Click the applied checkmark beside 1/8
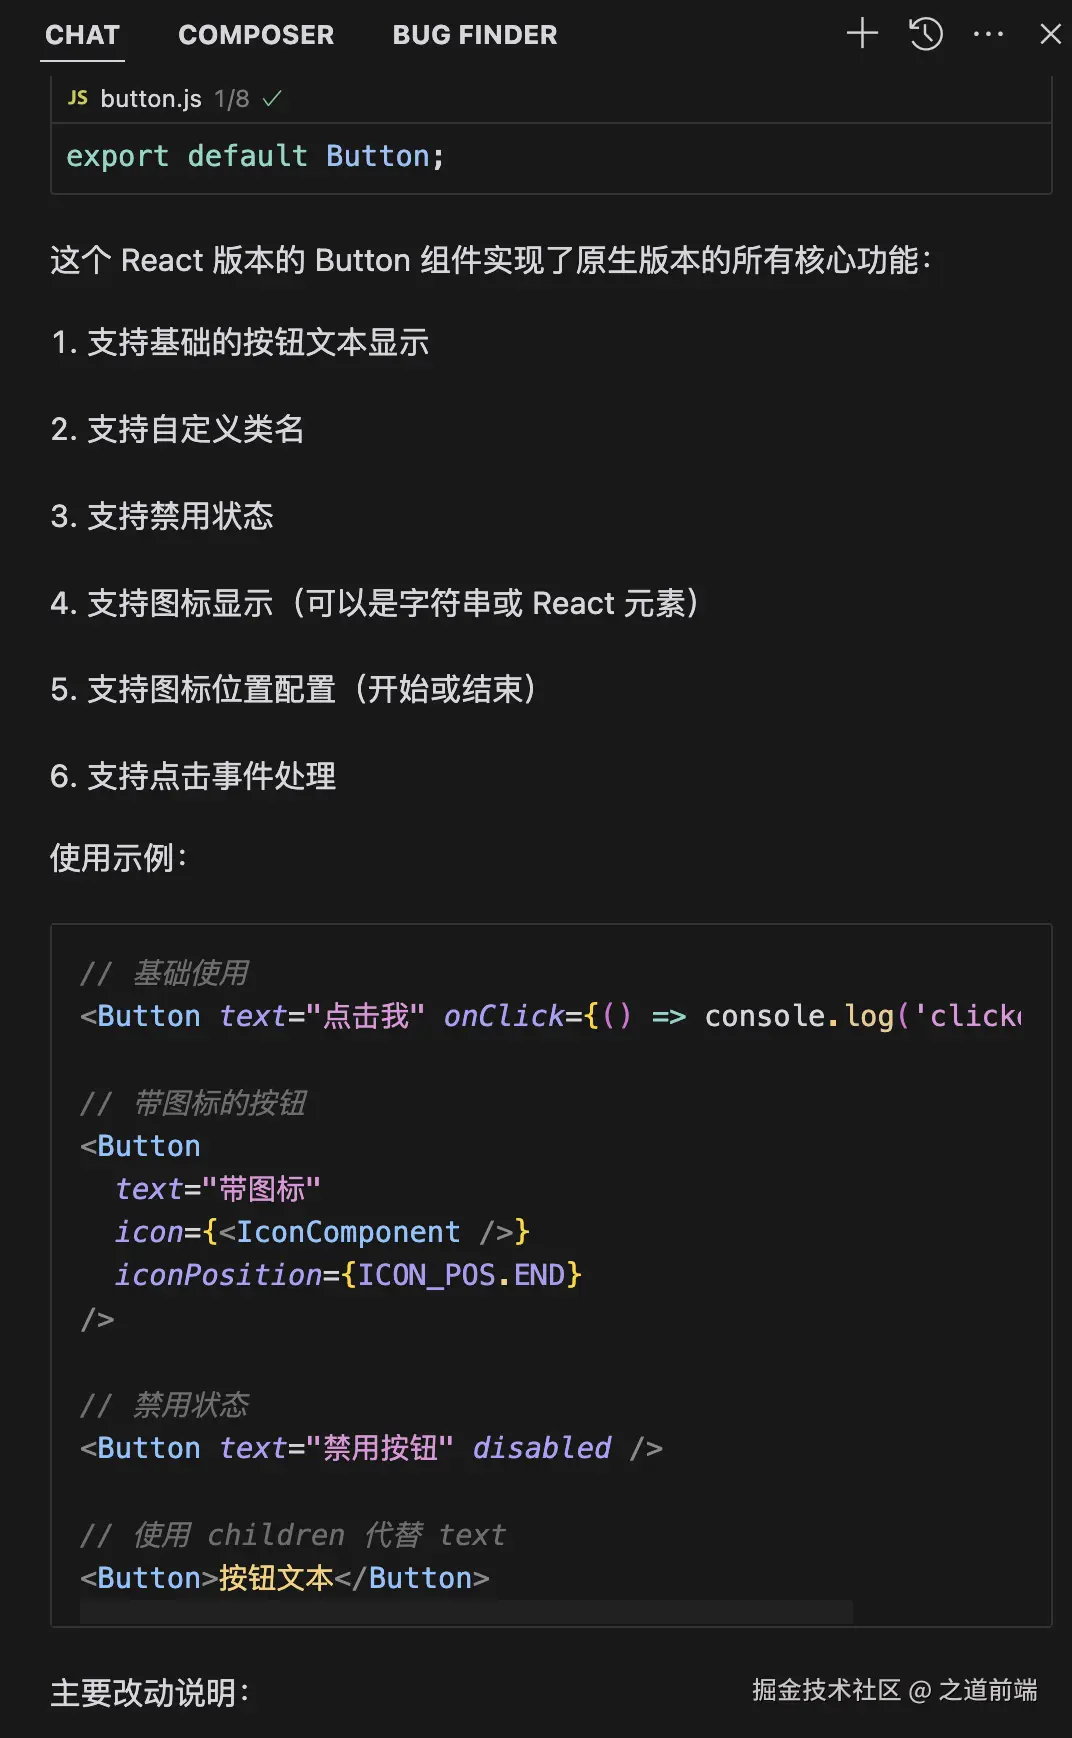 [x=272, y=99]
